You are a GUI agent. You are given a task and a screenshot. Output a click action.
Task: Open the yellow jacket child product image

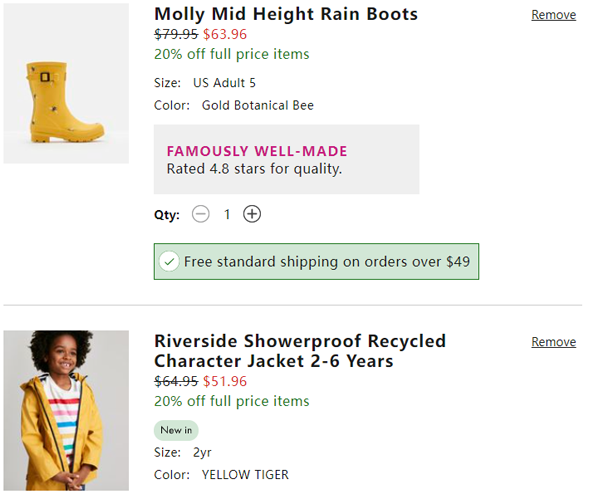pyautogui.click(x=66, y=410)
